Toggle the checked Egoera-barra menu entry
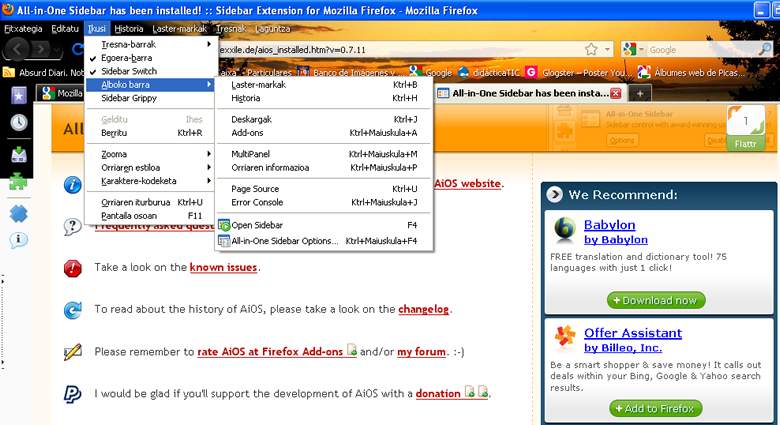Viewport: 780px width, 425px height. [x=152, y=58]
